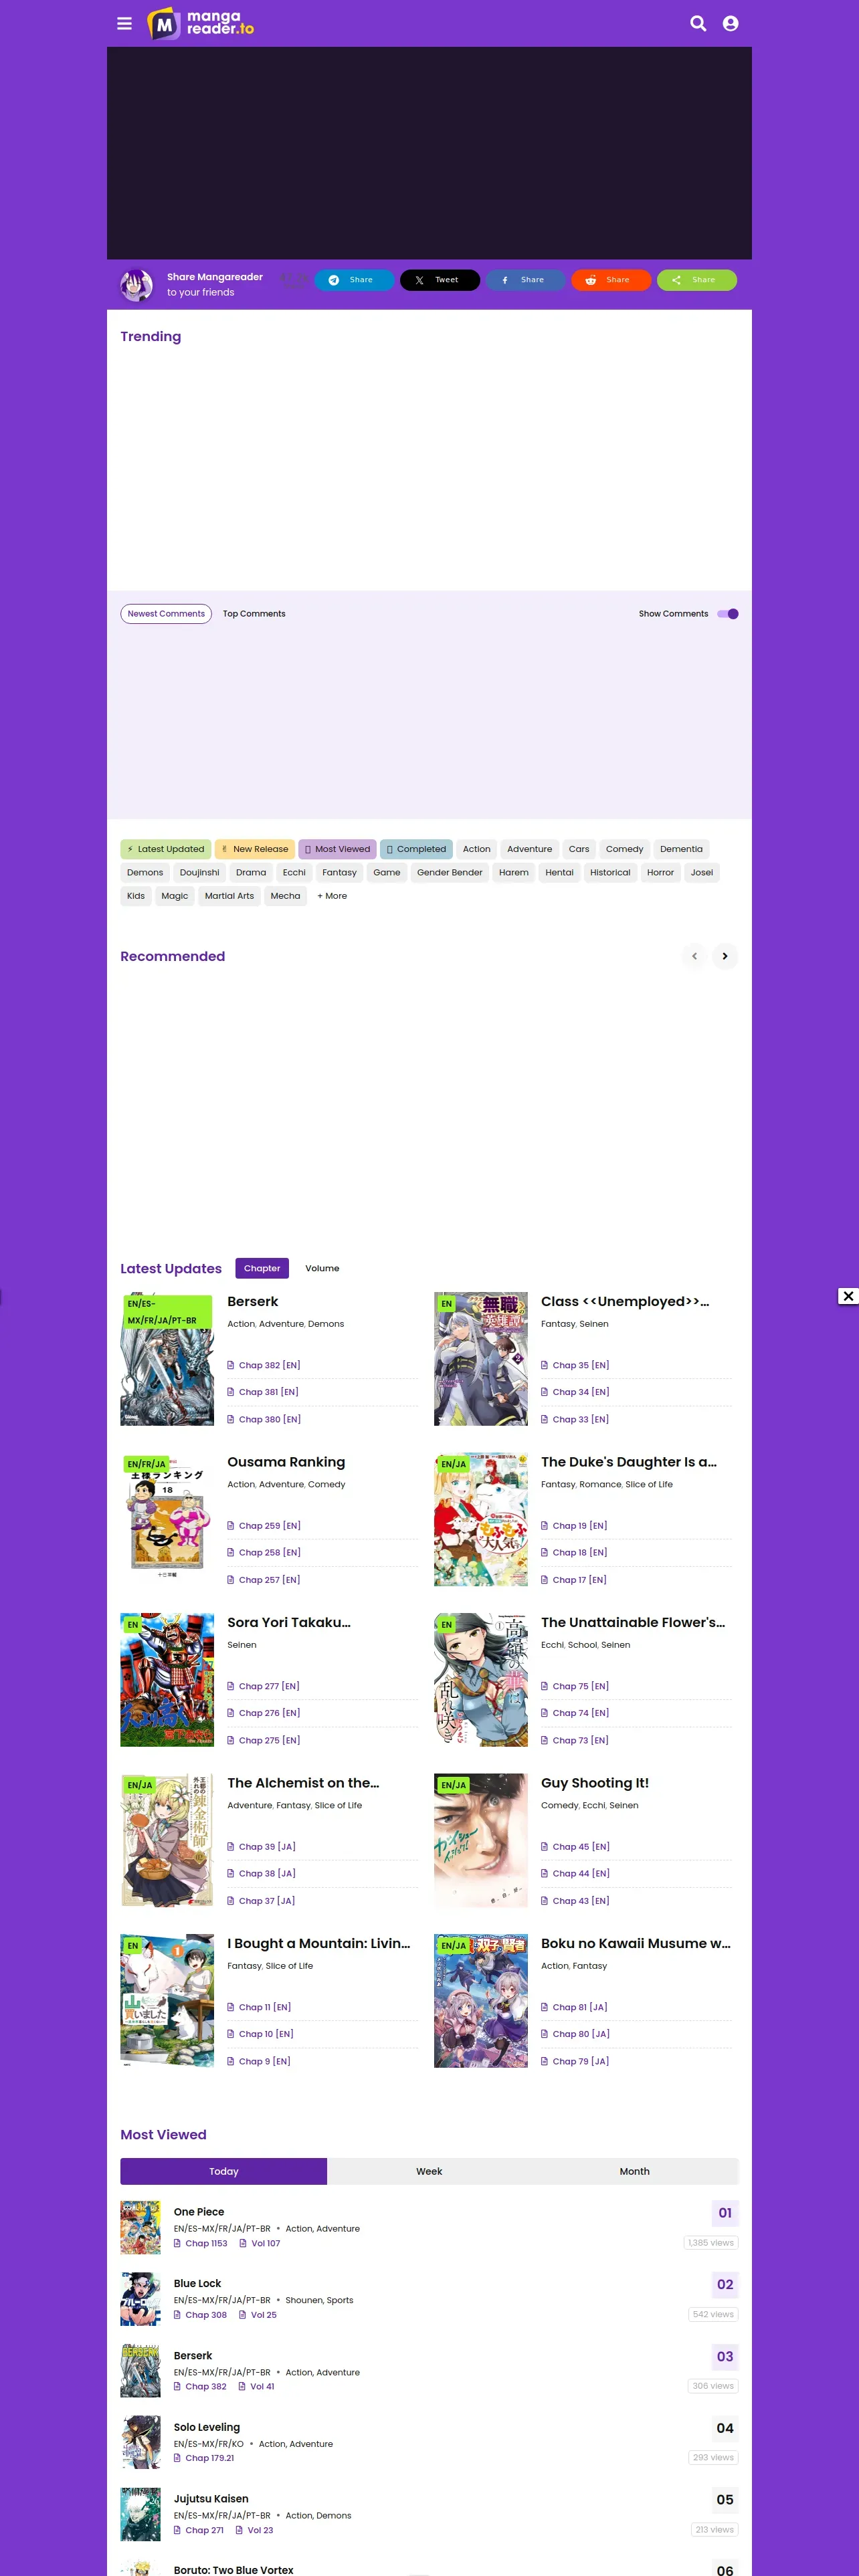Open the Blue Lock cover thumbnail
Screen dimensions: 859x2576
141,2299
